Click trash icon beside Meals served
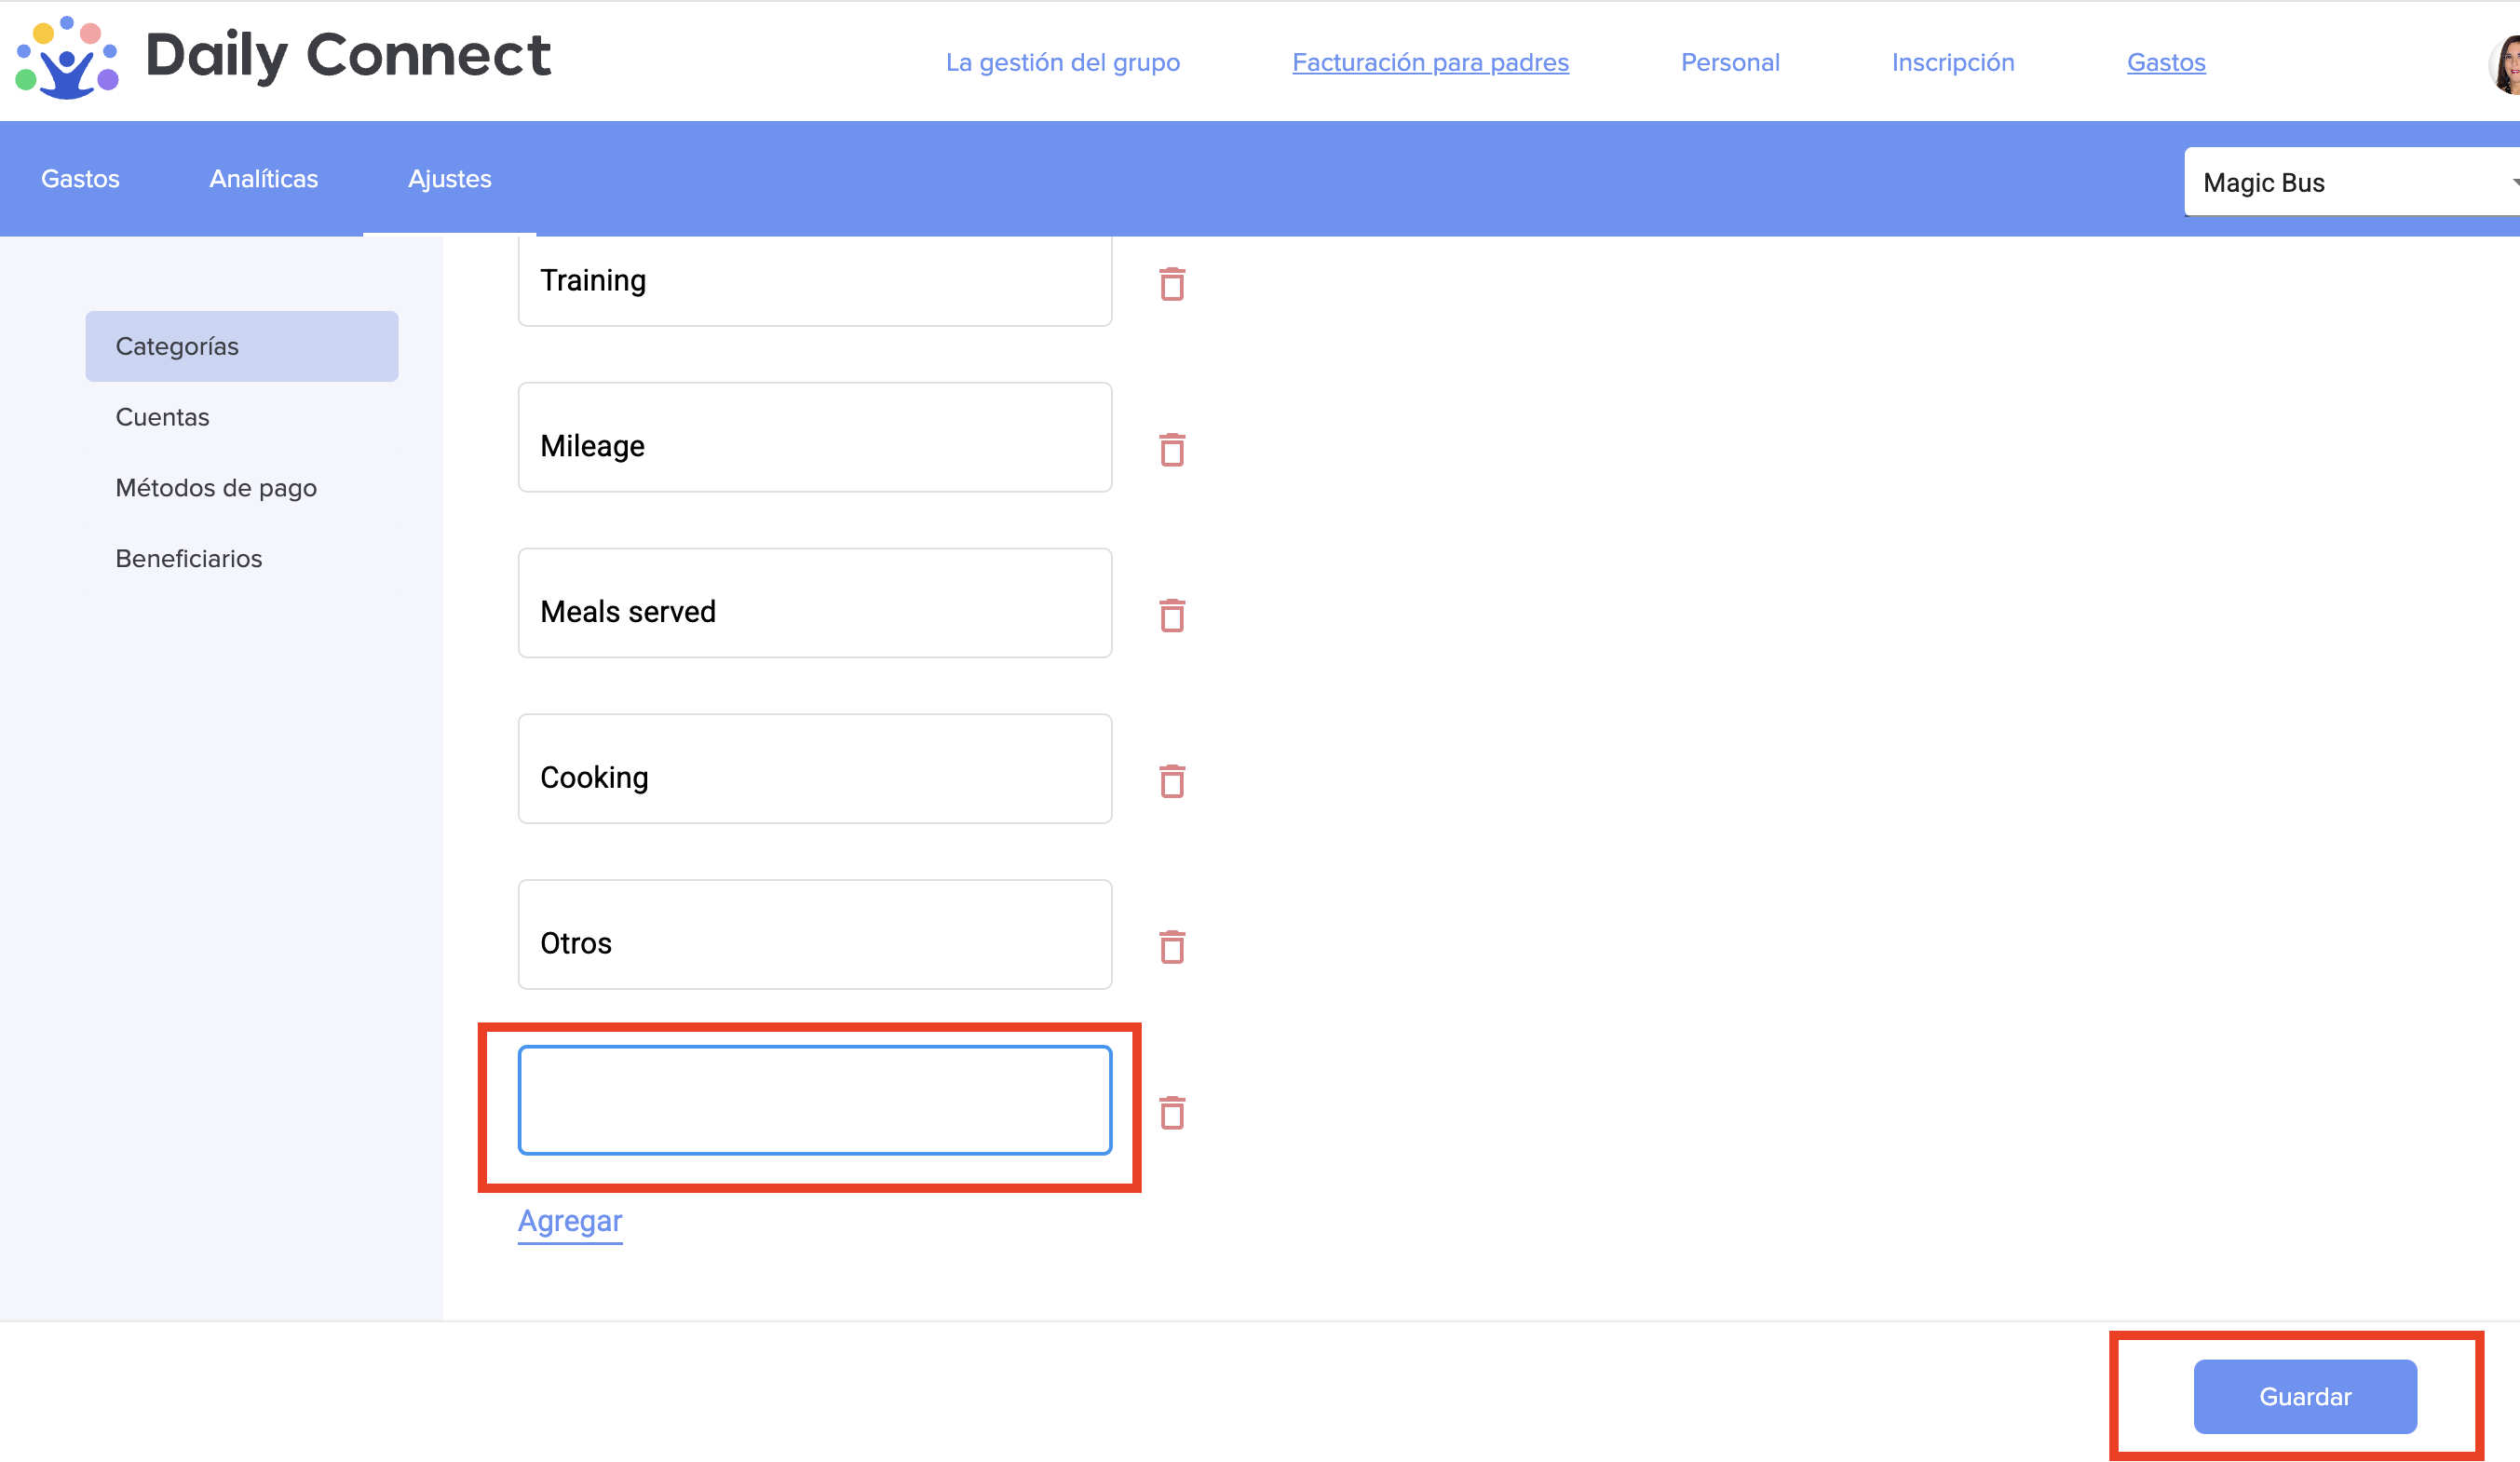 [1171, 616]
